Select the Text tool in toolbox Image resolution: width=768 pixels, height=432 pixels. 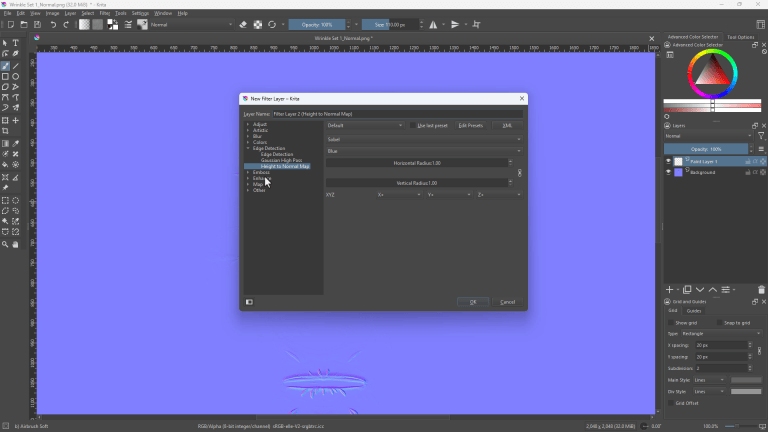[16, 43]
